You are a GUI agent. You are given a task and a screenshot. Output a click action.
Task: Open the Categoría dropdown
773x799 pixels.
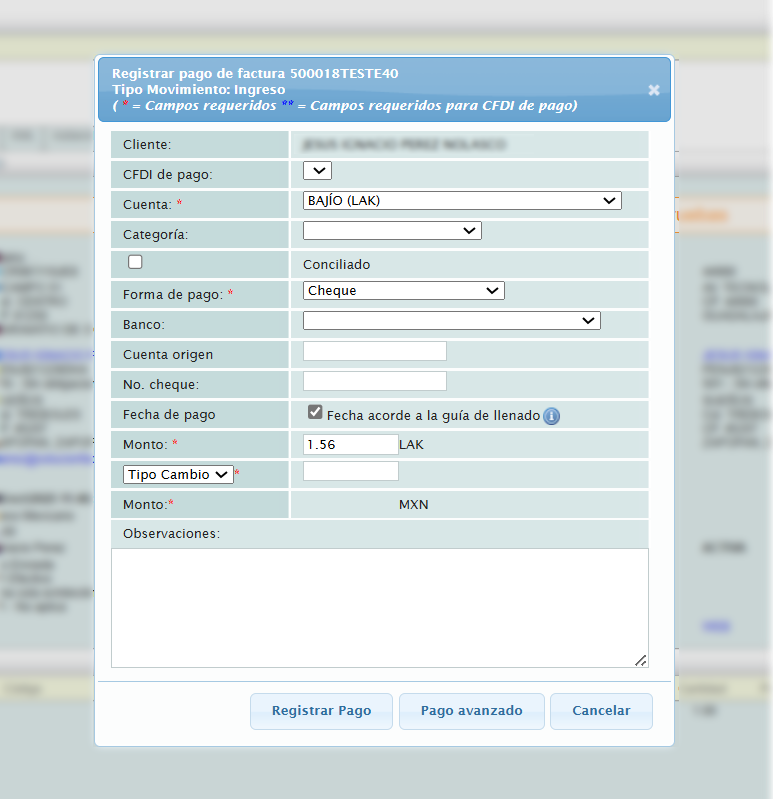[x=392, y=231]
